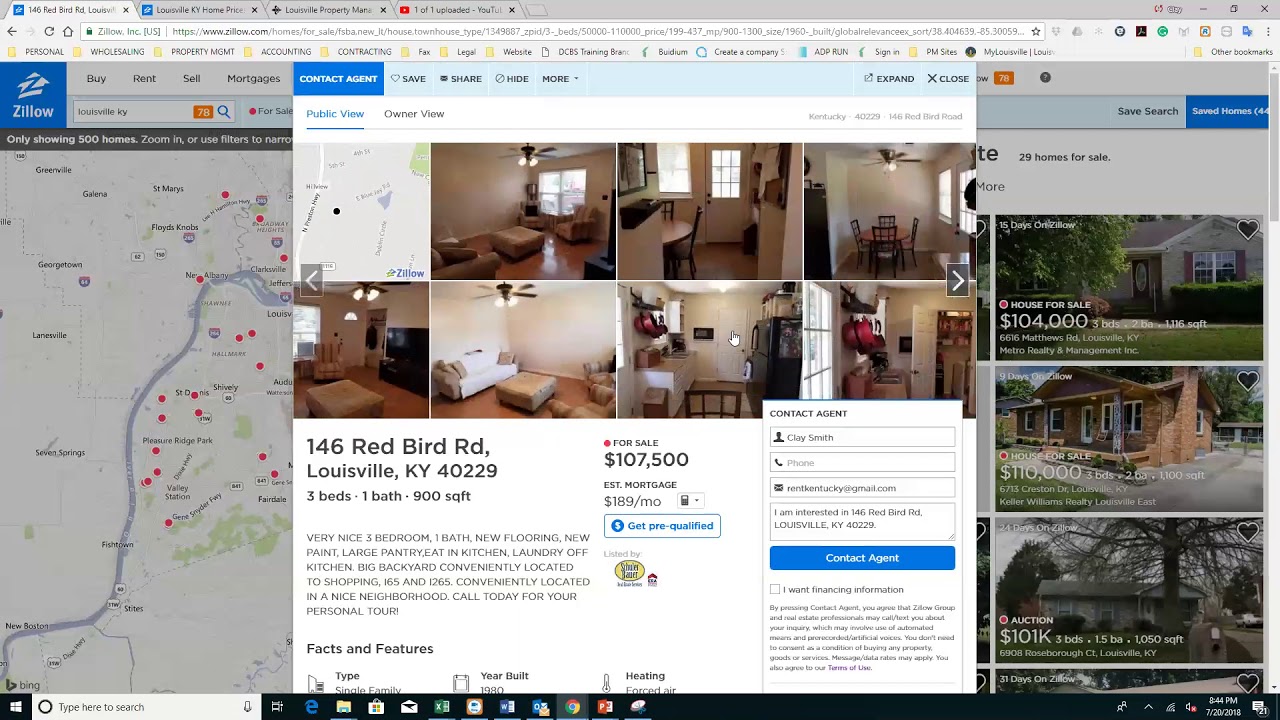1280x720 pixels.
Task: Favorite the $104,000 Matthews Rd home heart
Action: [1247, 230]
